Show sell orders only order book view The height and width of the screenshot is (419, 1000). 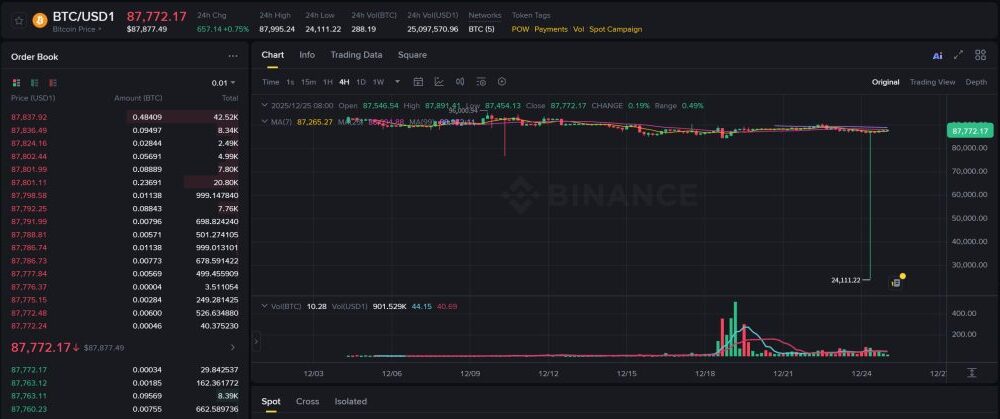pyautogui.click(x=53, y=83)
